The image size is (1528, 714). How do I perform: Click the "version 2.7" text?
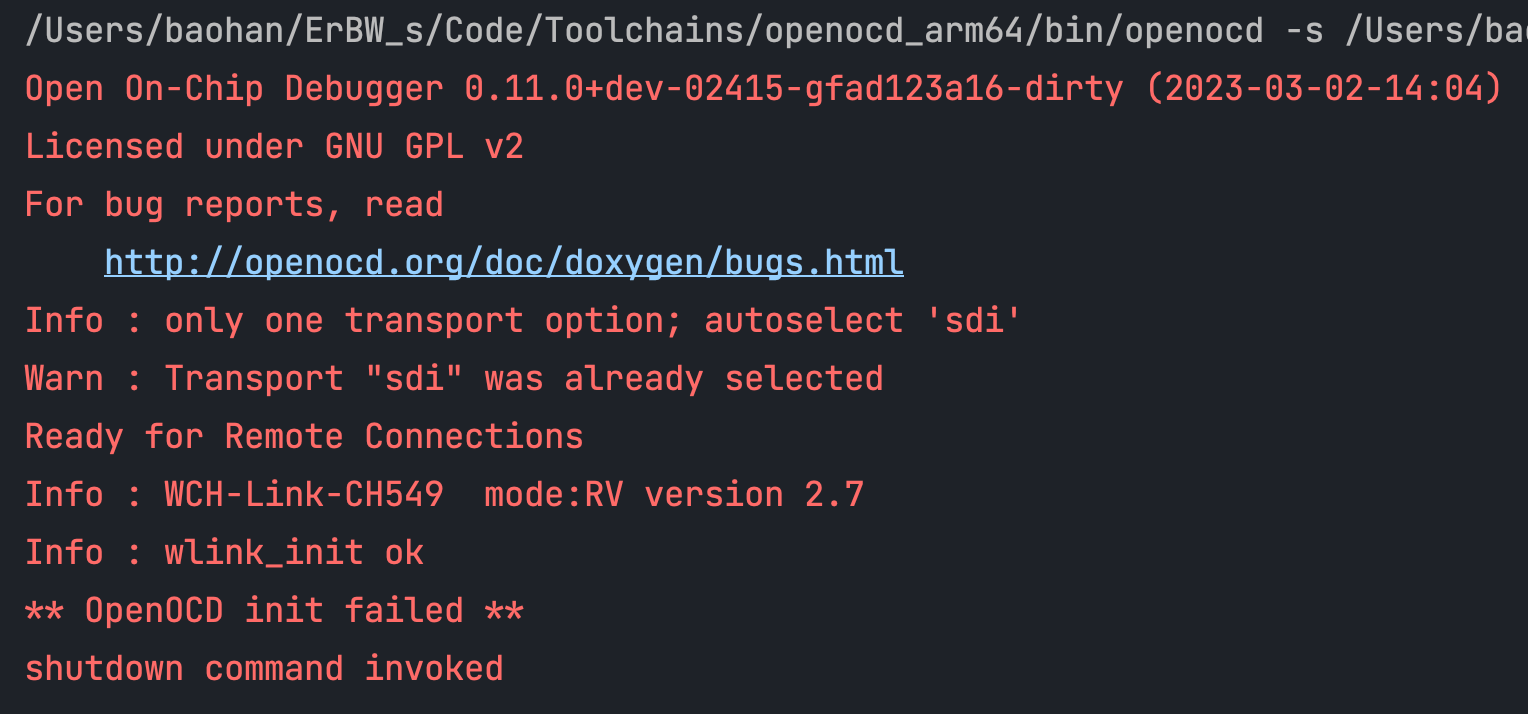click(x=753, y=495)
